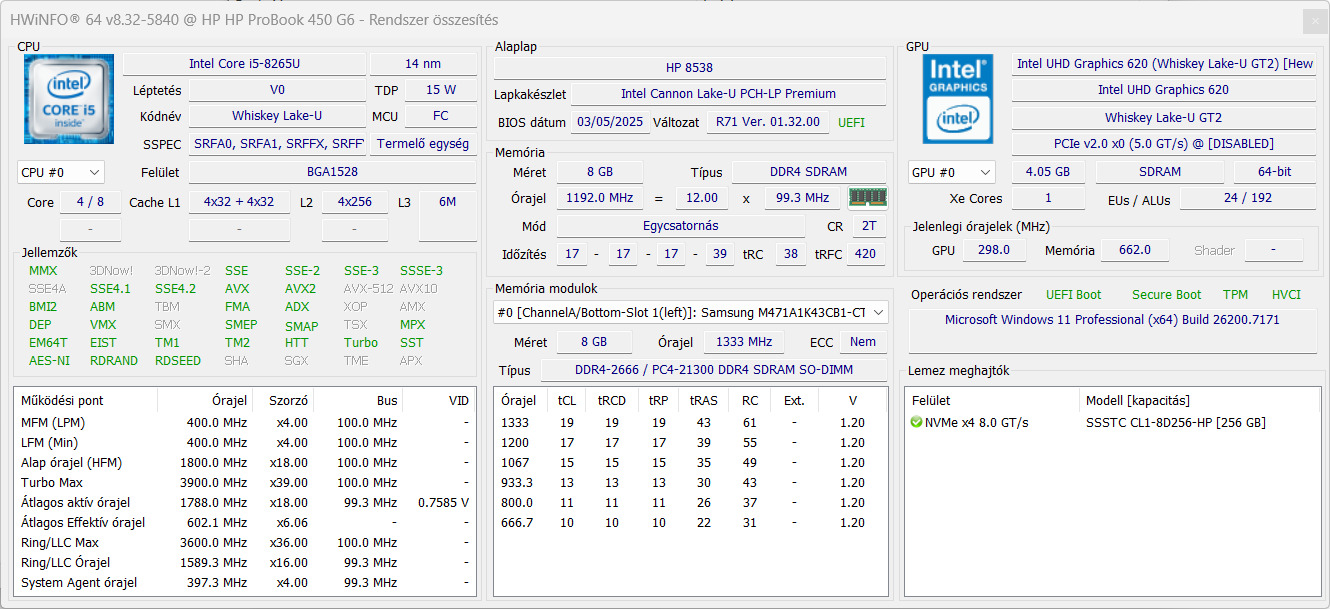Click the tRFC 420 timing value
The height and width of the screenshot is (609, 1330).
tap(864, 254)
